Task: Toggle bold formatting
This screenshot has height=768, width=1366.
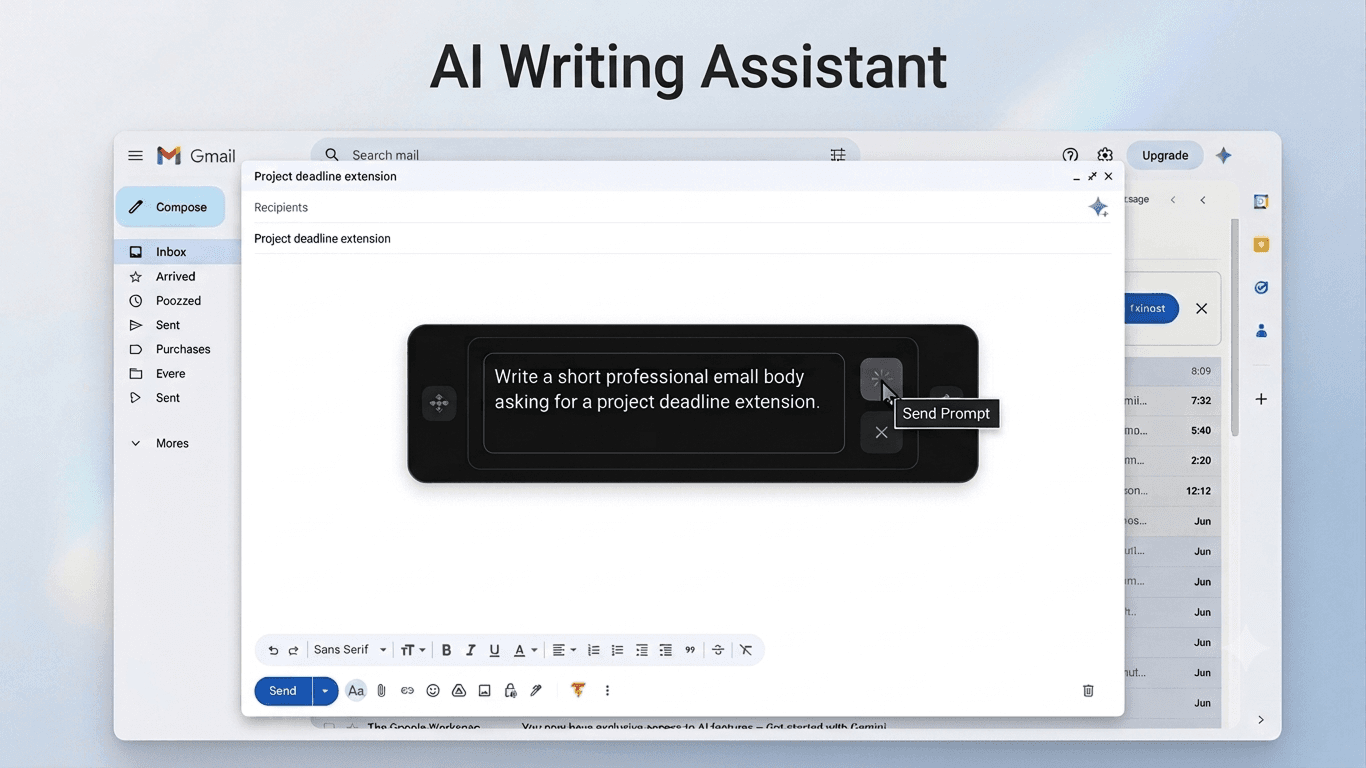Action: click(446, 650)
